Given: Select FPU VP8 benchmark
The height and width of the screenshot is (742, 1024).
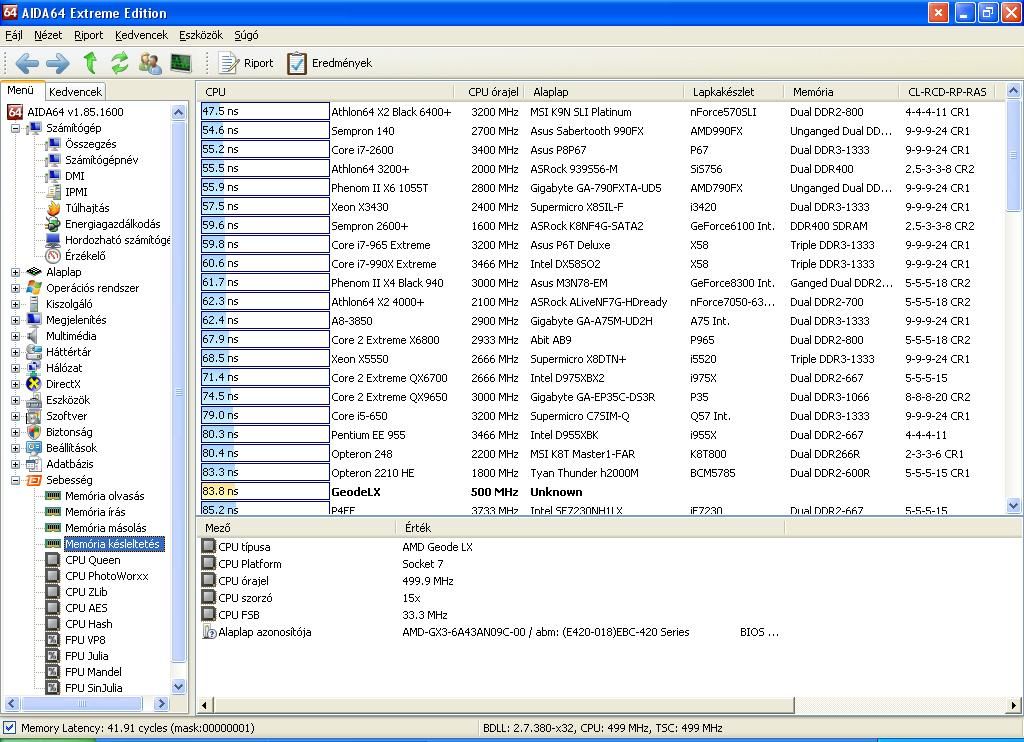Looking at the screenshot, I should (85, 640).
